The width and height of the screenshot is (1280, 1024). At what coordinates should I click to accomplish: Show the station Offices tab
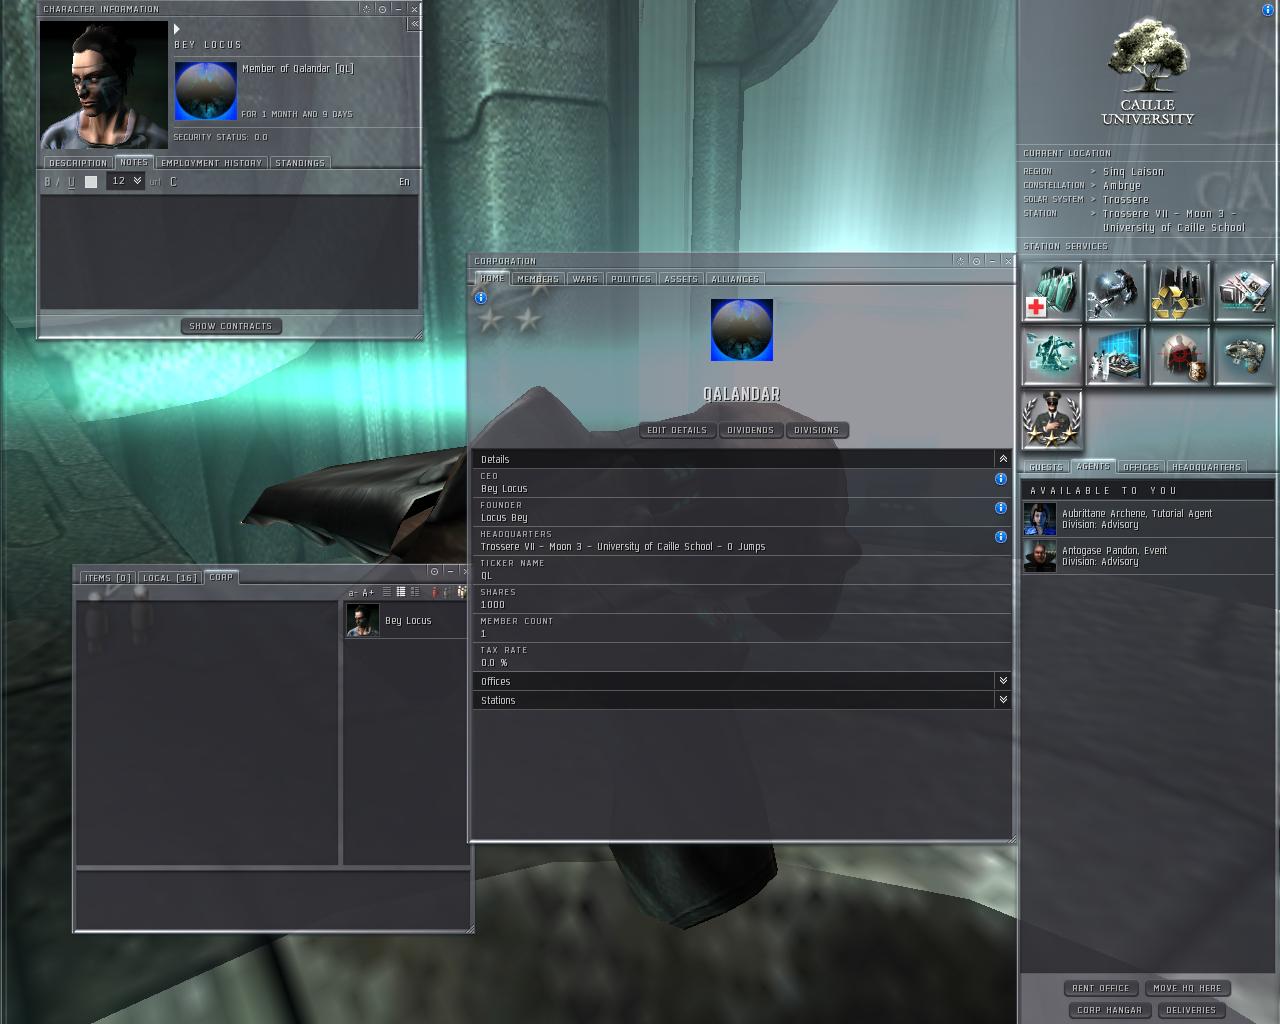(1140, 467)
